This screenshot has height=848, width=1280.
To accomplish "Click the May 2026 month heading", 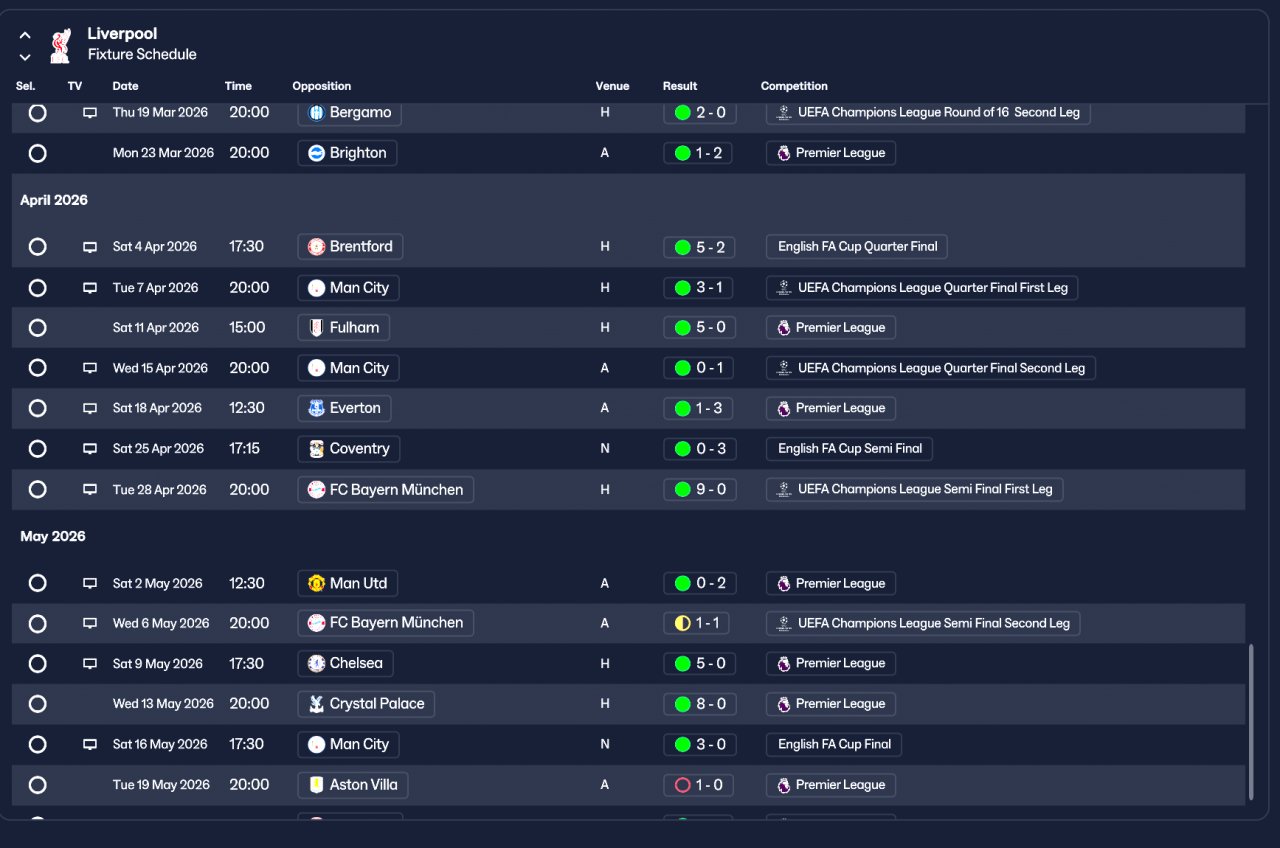I will coord(53,537).
